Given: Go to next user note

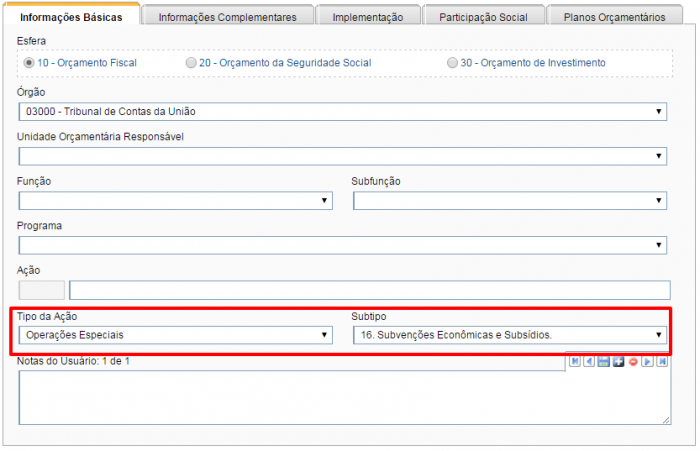Looking at the screenshot, I should tap(647, 361).
